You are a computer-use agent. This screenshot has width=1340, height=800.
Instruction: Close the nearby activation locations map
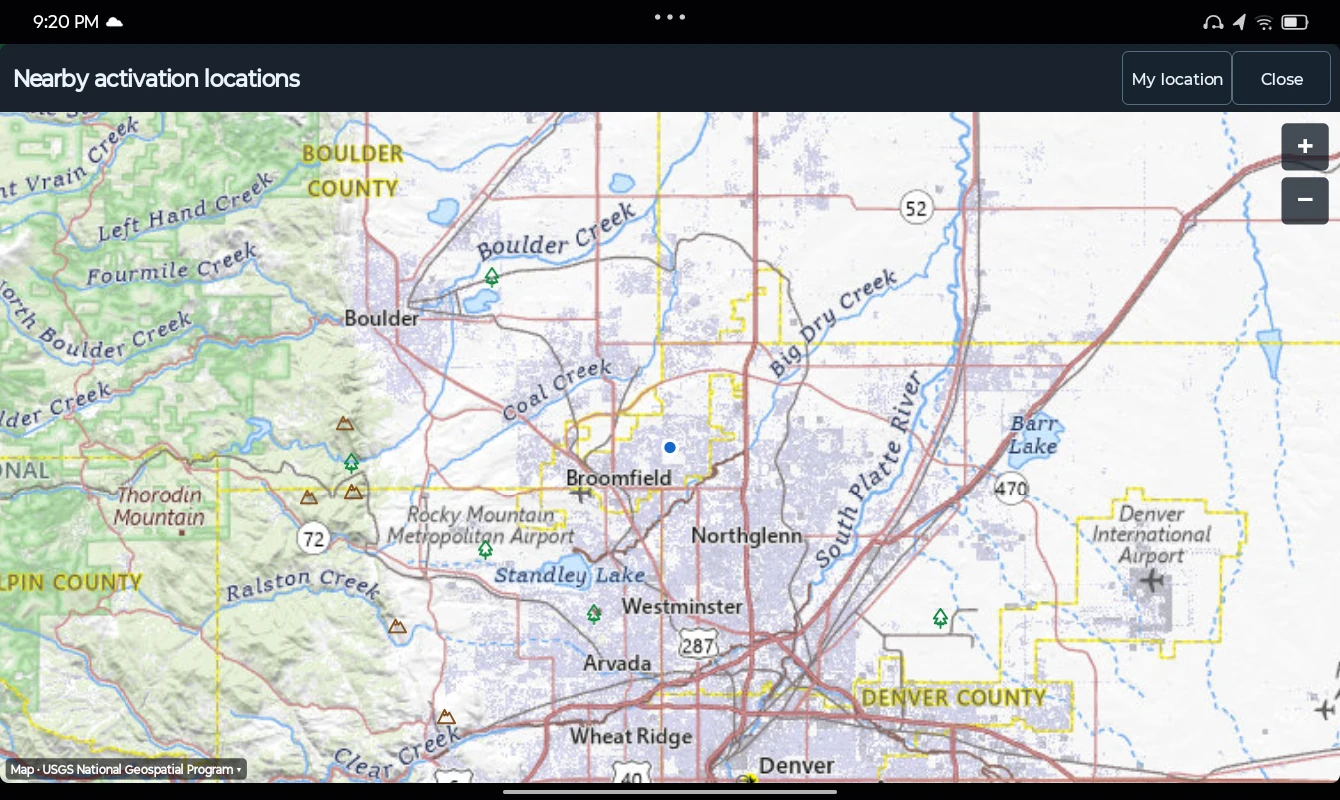click(x=1281, y=78)
